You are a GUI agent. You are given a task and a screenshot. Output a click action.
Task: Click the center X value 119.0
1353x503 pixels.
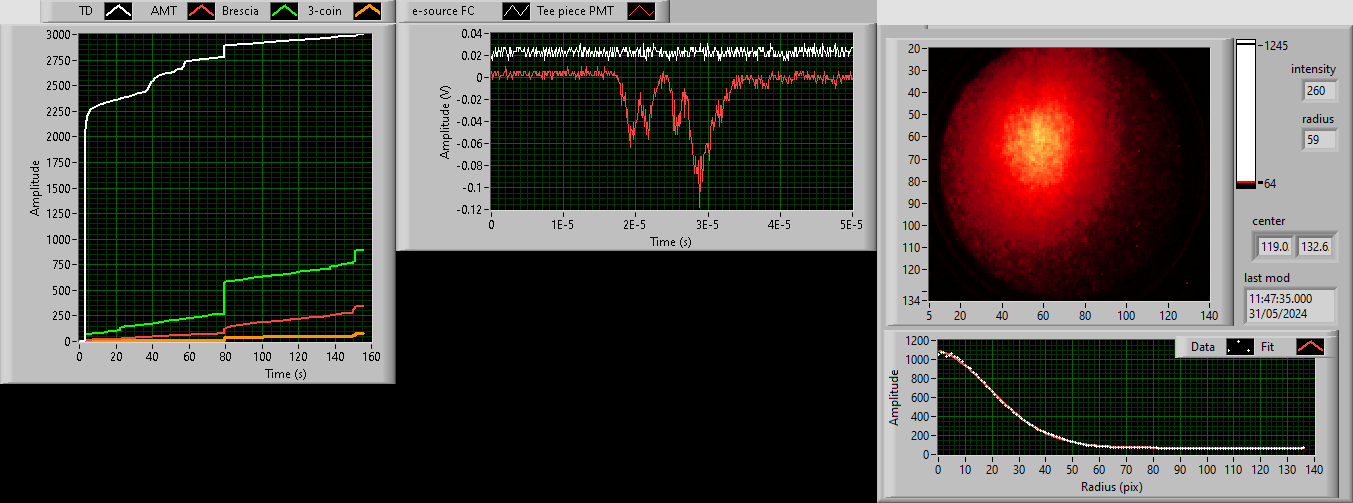click(1276, 245)
